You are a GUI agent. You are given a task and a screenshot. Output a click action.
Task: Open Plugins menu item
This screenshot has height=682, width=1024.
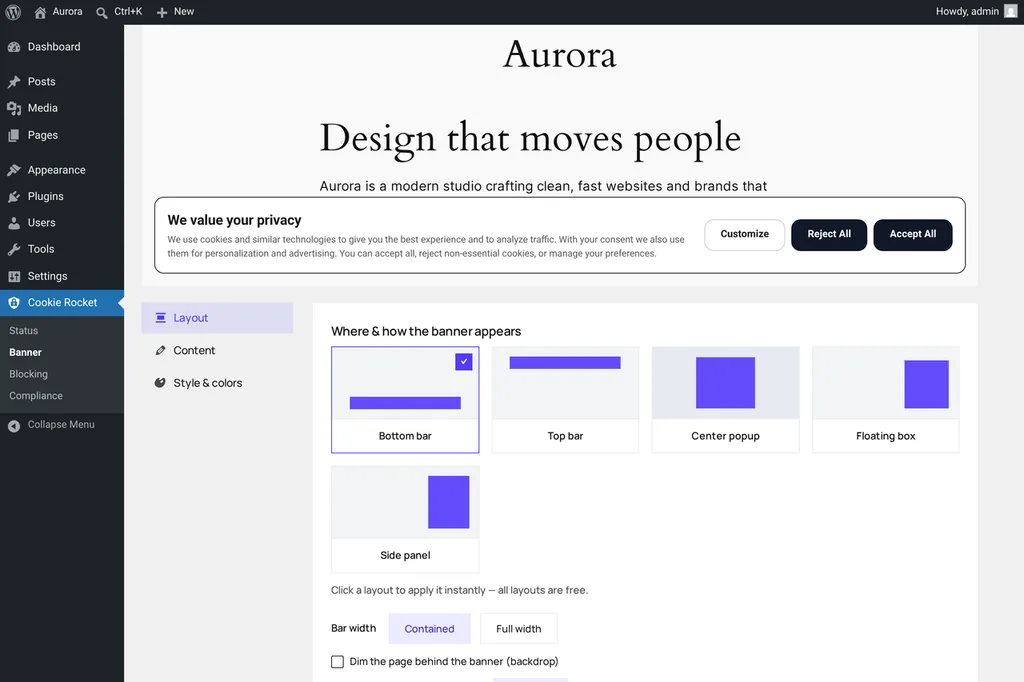(x=62, y=197)
